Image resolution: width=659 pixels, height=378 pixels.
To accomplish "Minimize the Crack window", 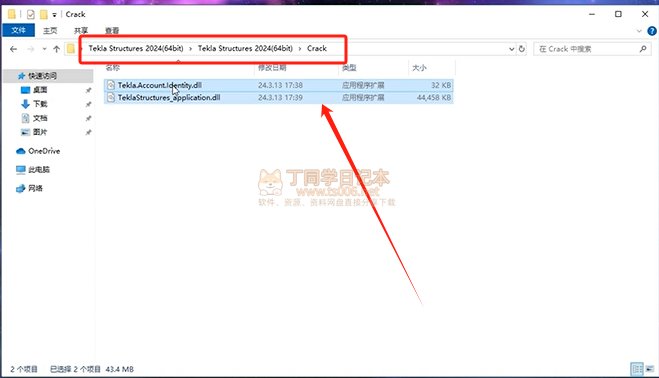I will [592, 14].
